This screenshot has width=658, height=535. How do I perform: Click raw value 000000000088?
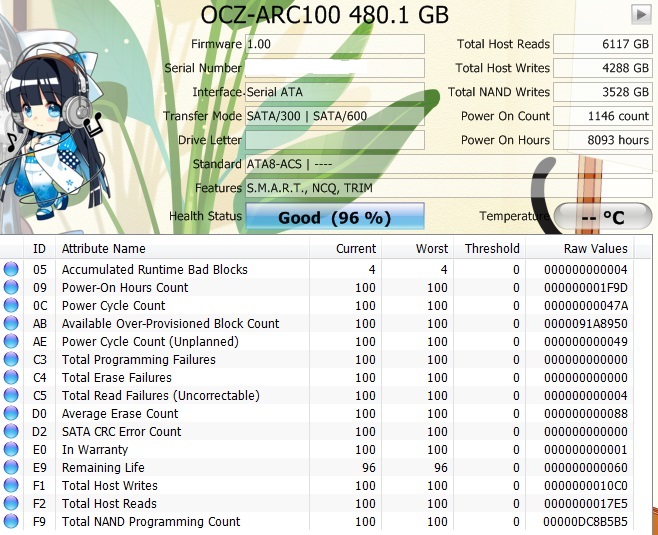[x=586, y=413]
